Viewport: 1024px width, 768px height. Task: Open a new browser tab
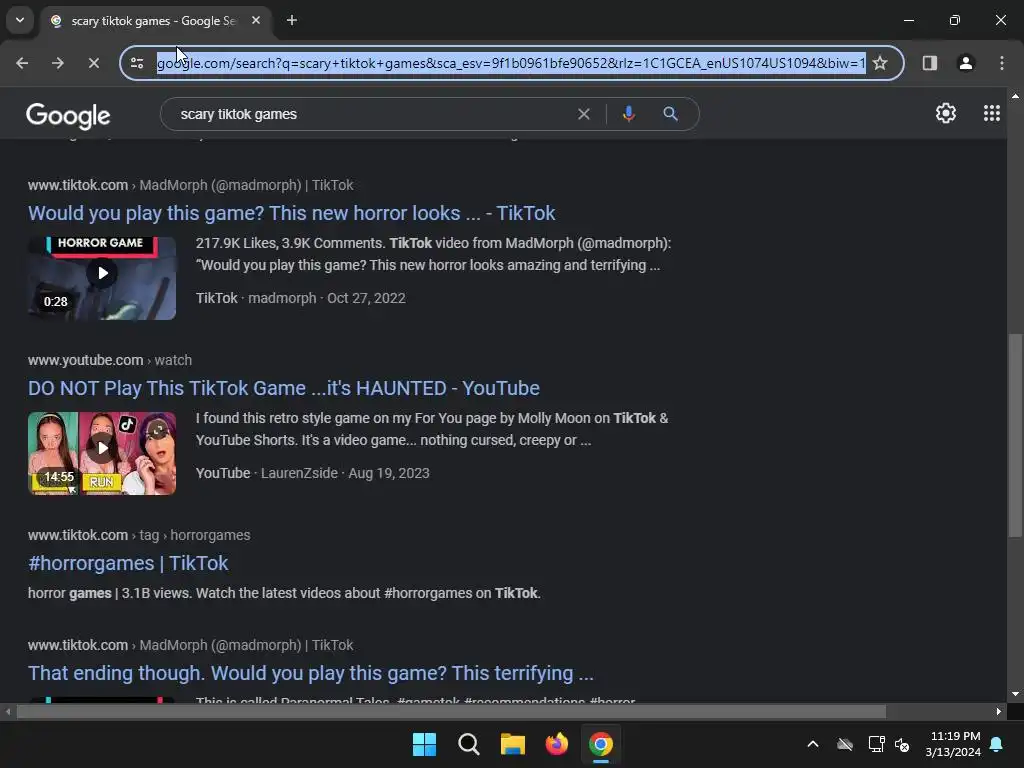coord(292,20)
